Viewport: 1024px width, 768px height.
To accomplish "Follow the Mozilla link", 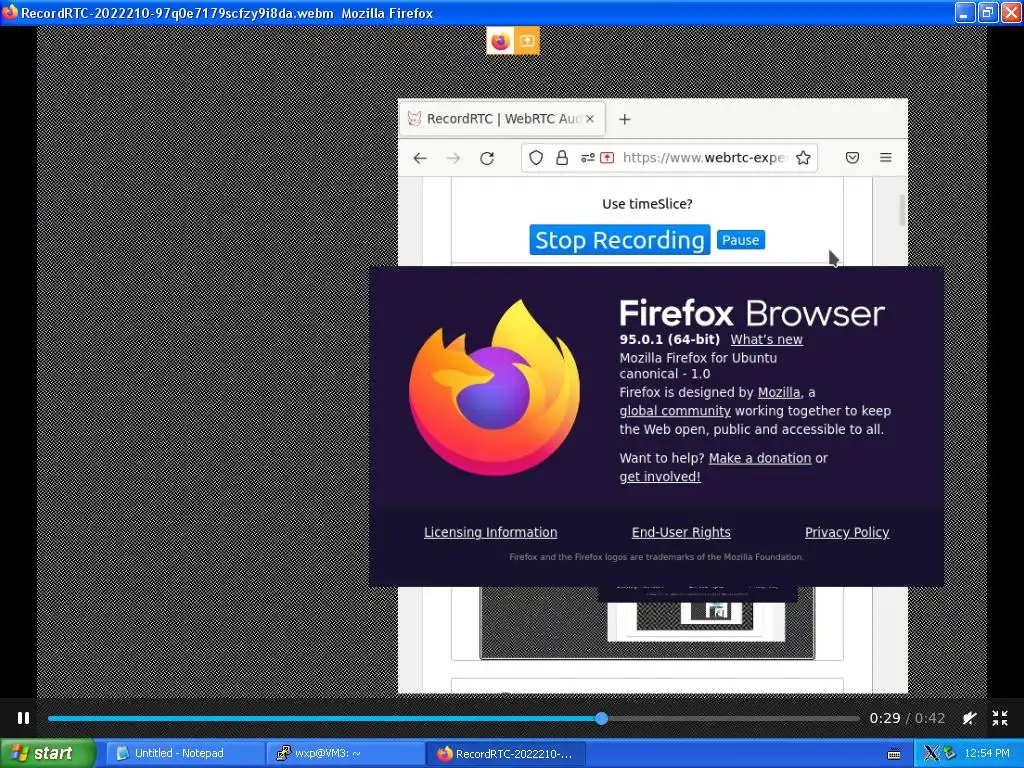I will (778, 392).
